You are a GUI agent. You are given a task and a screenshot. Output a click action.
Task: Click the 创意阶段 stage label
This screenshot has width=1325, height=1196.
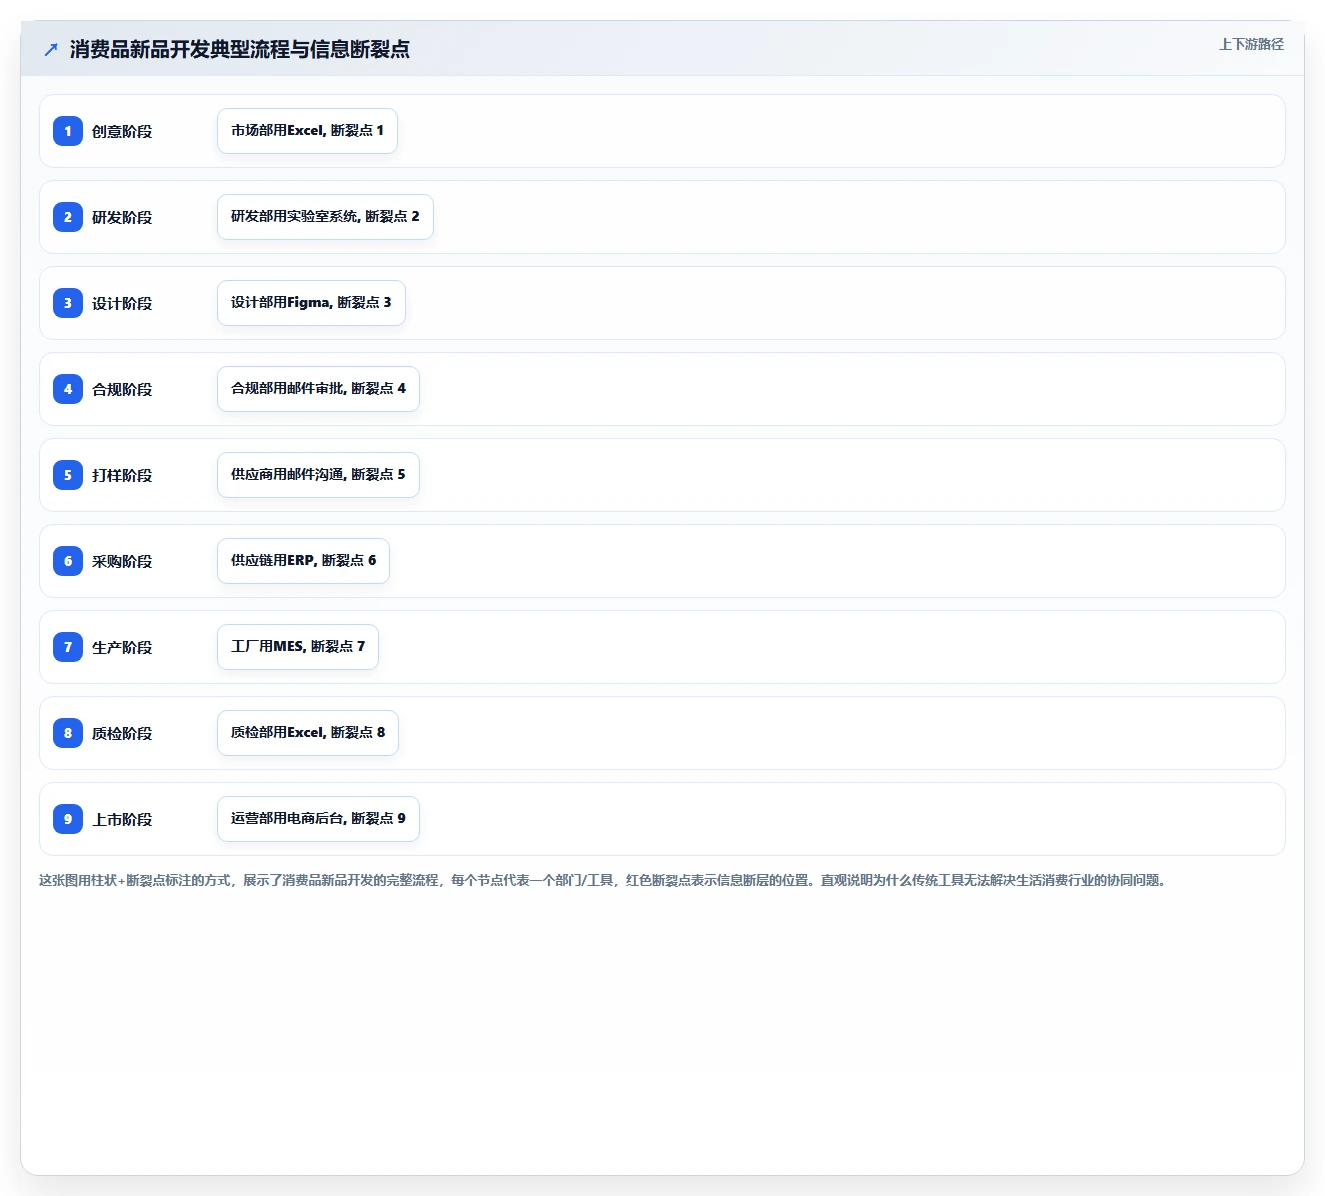(122, 132)
